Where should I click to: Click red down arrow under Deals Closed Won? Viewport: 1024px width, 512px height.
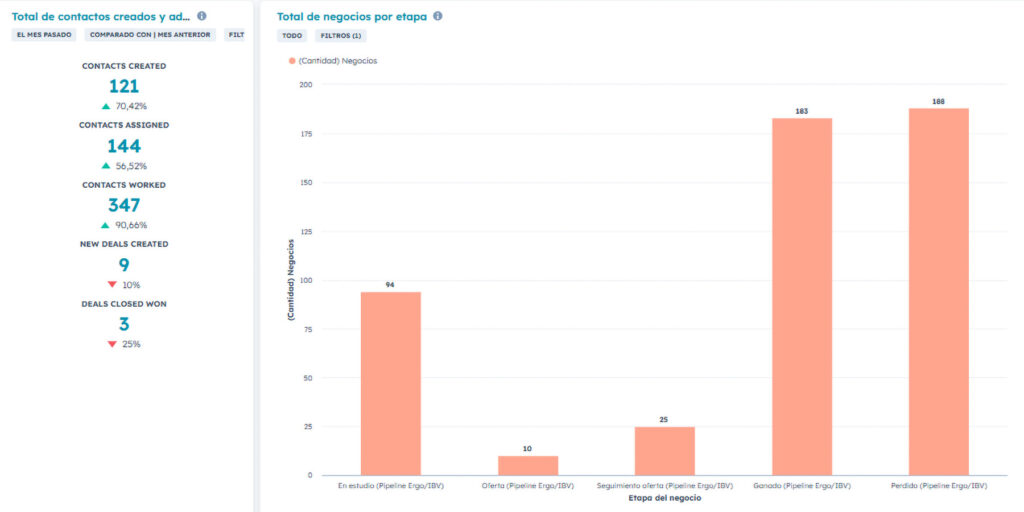pyautogui.click(x=112, y=344)
